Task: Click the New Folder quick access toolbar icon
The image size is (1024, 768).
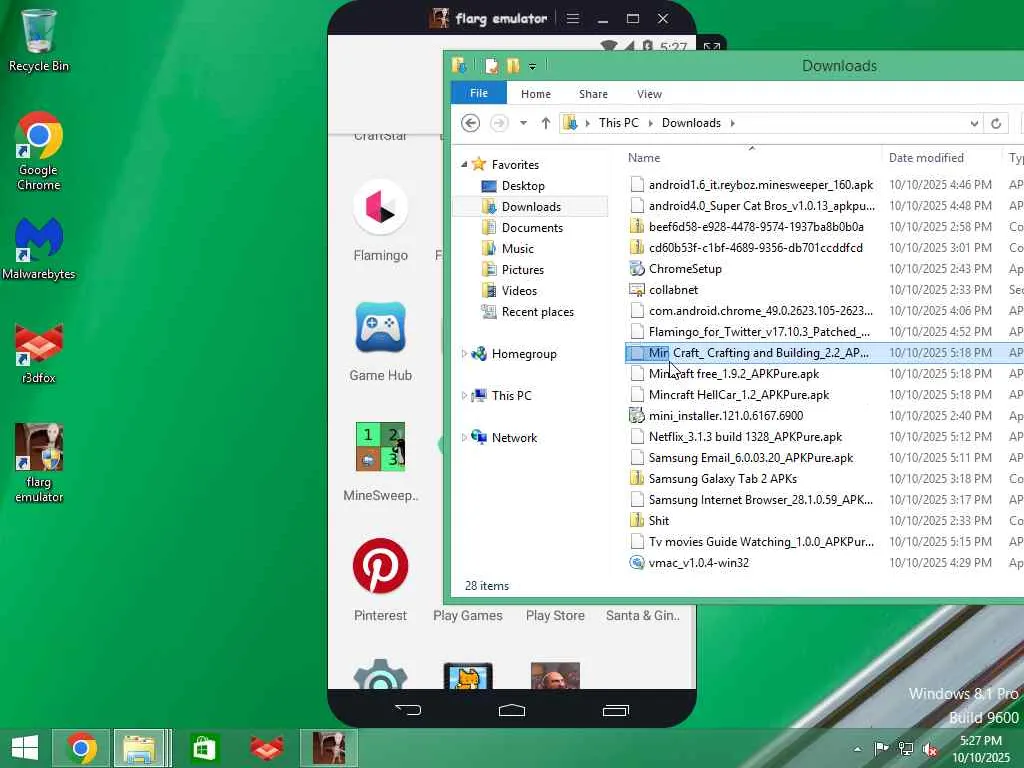Action: tap(513, 66)
